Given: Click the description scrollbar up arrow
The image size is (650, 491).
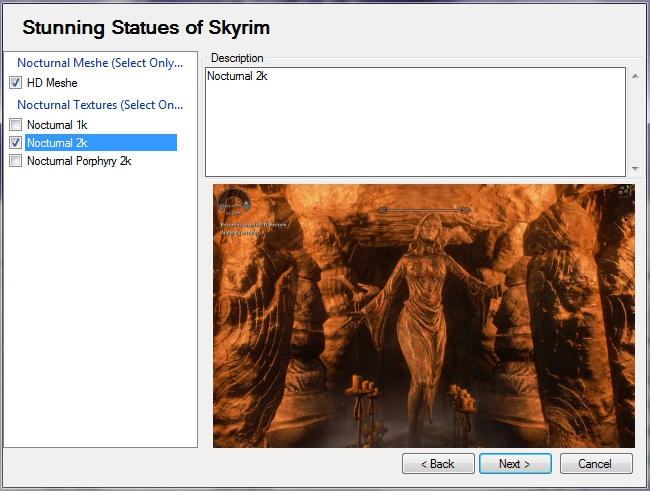Looking at the screenshot, I should pyautogui.click(x=635, y=76).
